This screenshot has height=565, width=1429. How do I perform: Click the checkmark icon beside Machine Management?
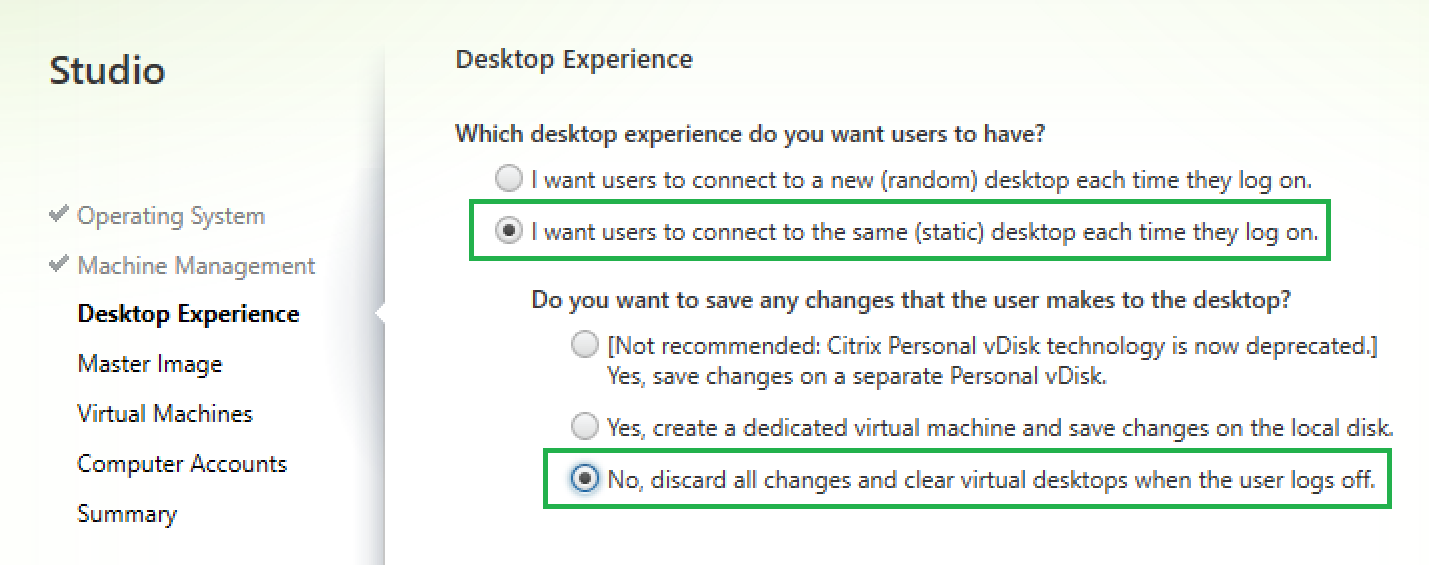pos(59,265)
